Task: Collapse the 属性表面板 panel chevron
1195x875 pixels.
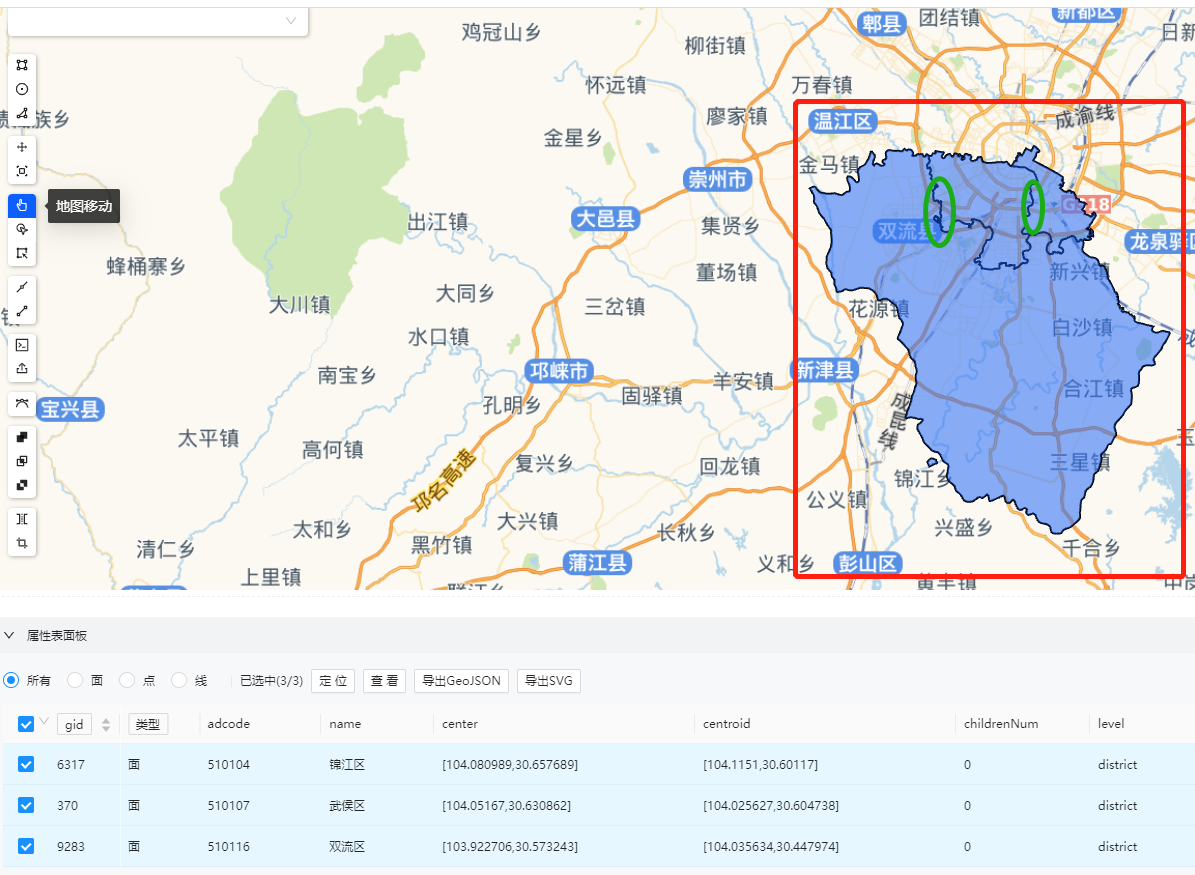Action: pyautogui.click(x=9, y=635)
